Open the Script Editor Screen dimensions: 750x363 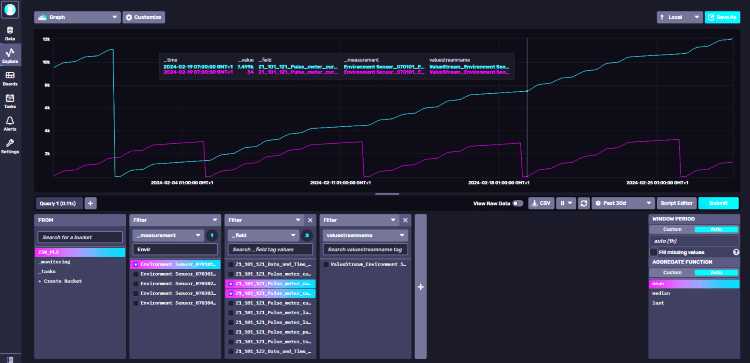[x=676, y=203]
